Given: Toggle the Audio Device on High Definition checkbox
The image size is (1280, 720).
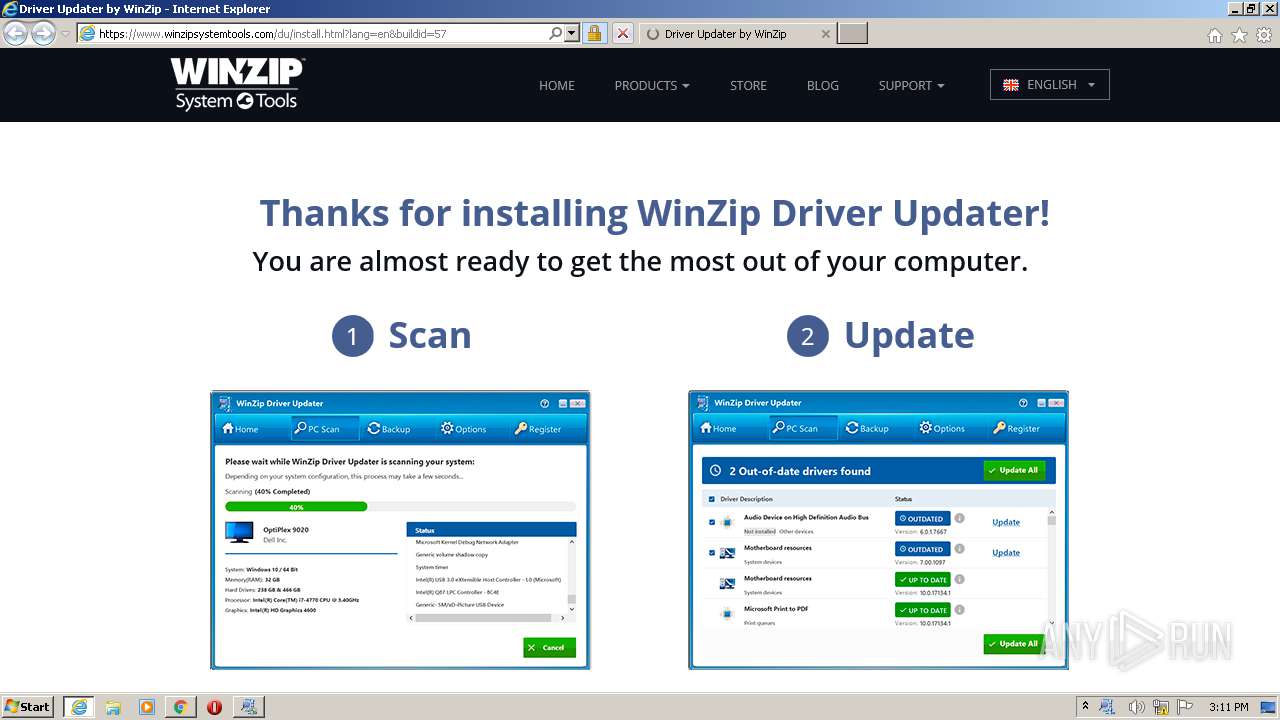Looking at the screenshot, I should [712, 522].
